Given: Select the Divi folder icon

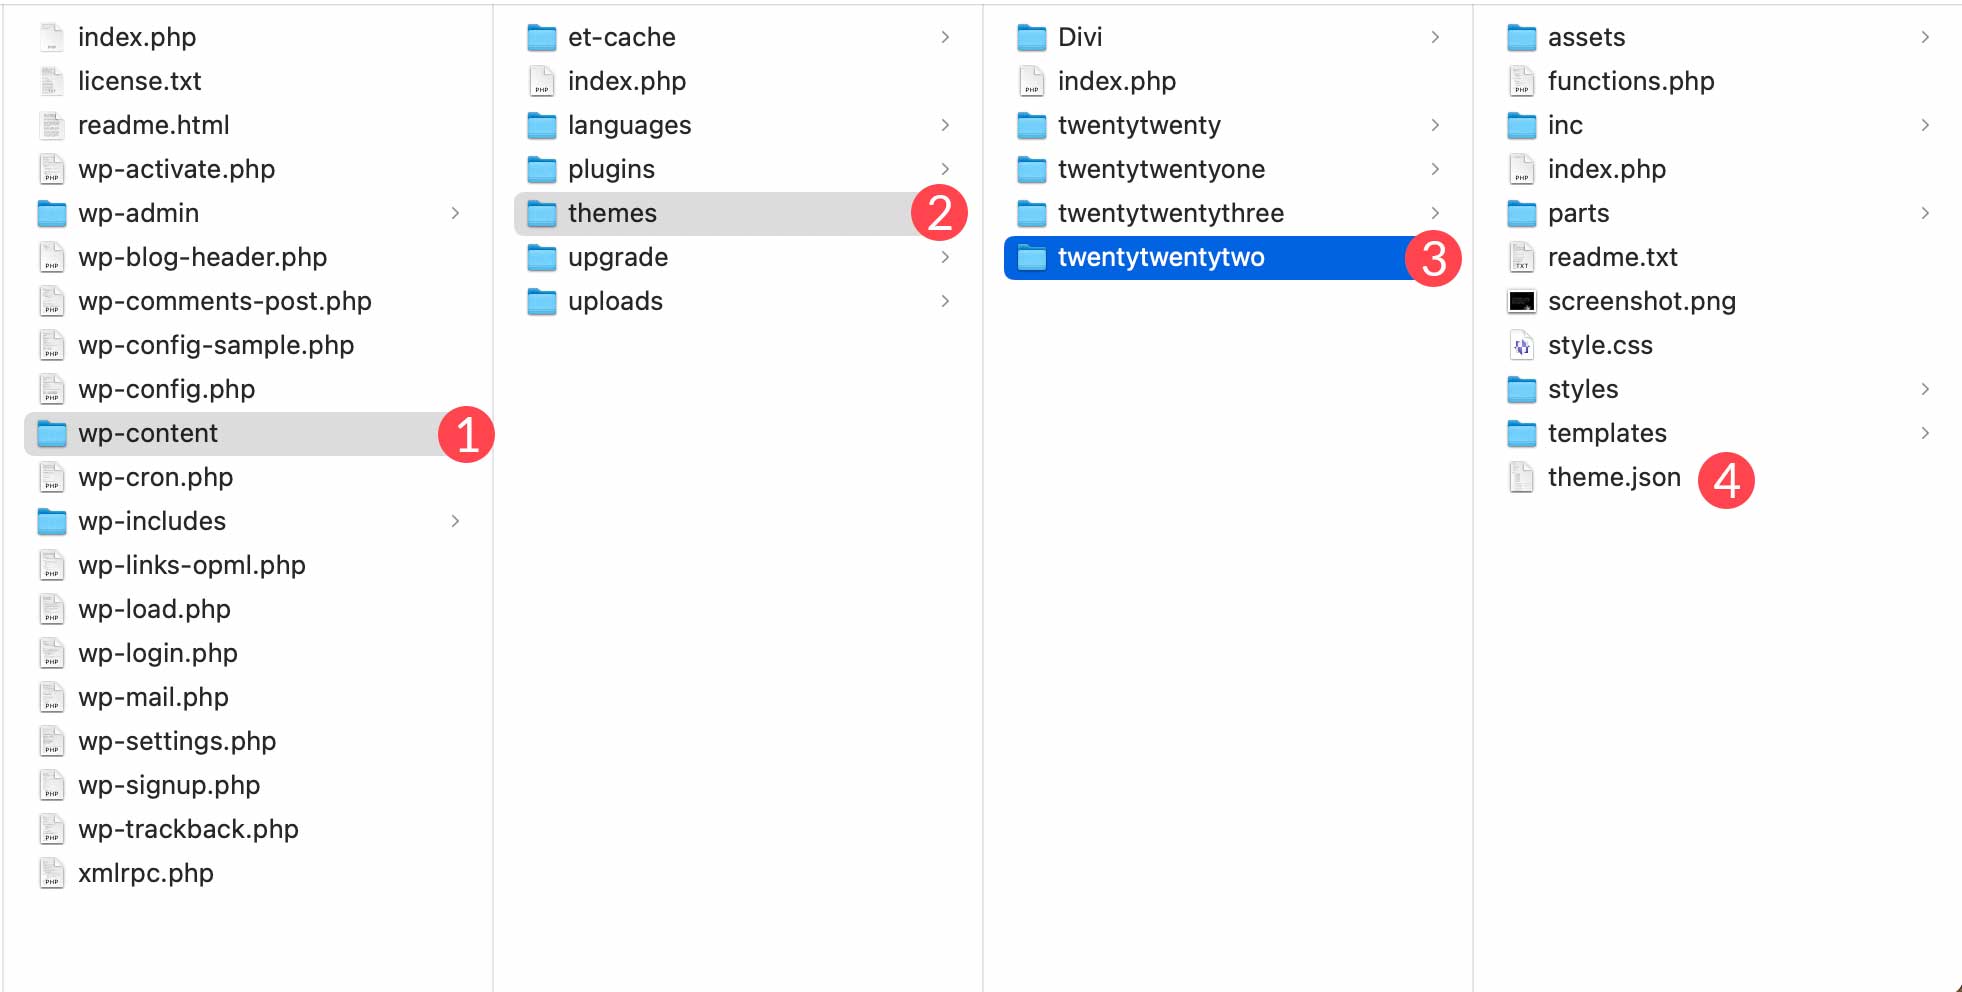Looking at the screenshot, I should (1030, 37).
